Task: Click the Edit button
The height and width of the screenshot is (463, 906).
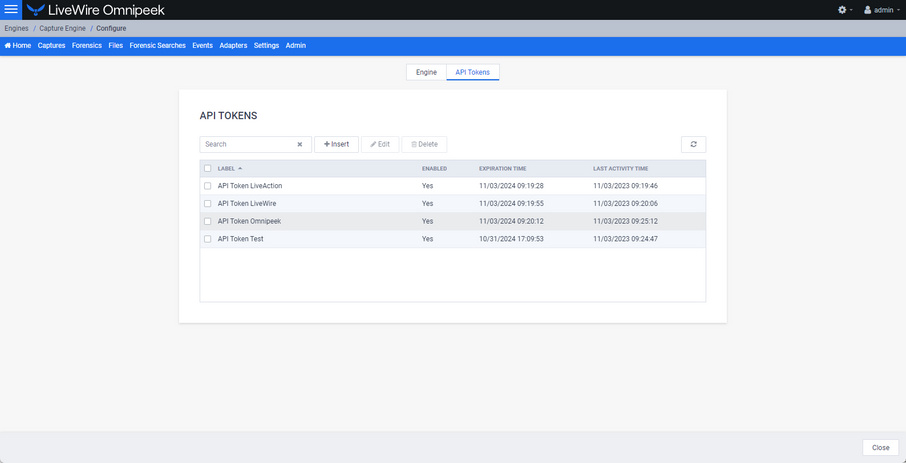Action: click(380, 145)
